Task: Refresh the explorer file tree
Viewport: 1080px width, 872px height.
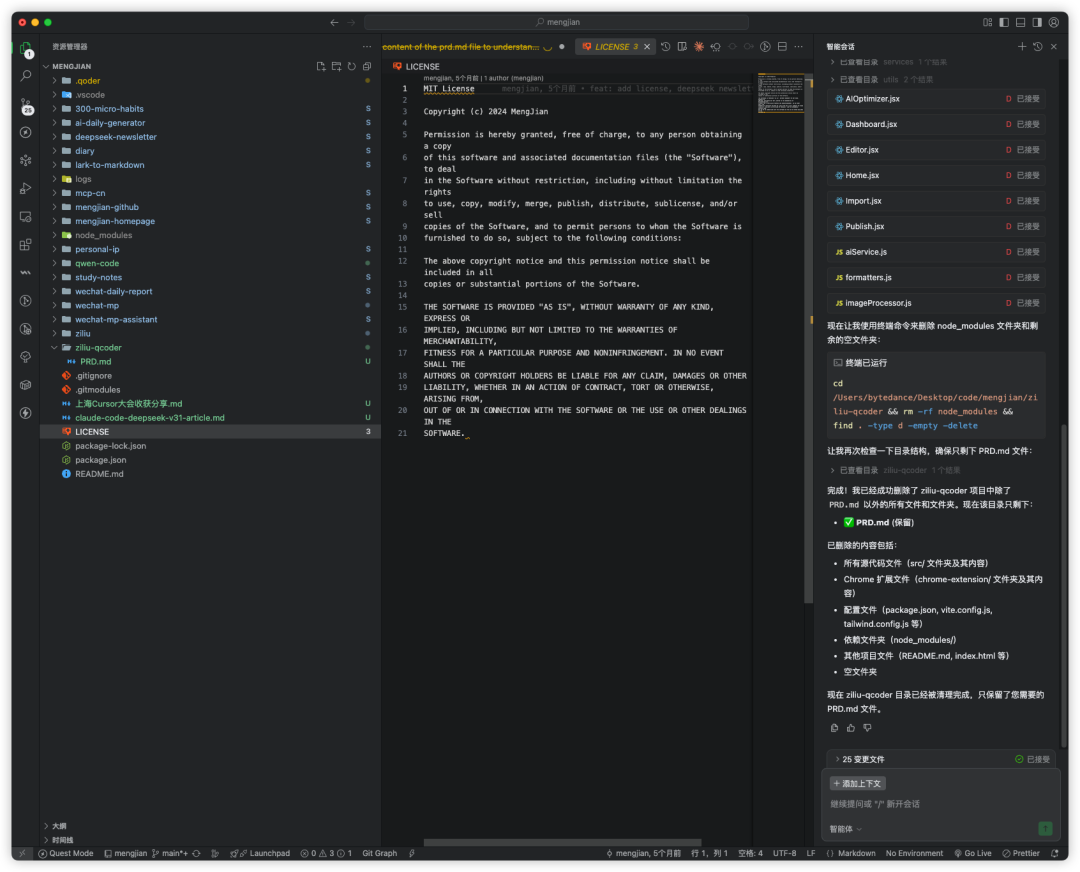Action: click(352, 66)
